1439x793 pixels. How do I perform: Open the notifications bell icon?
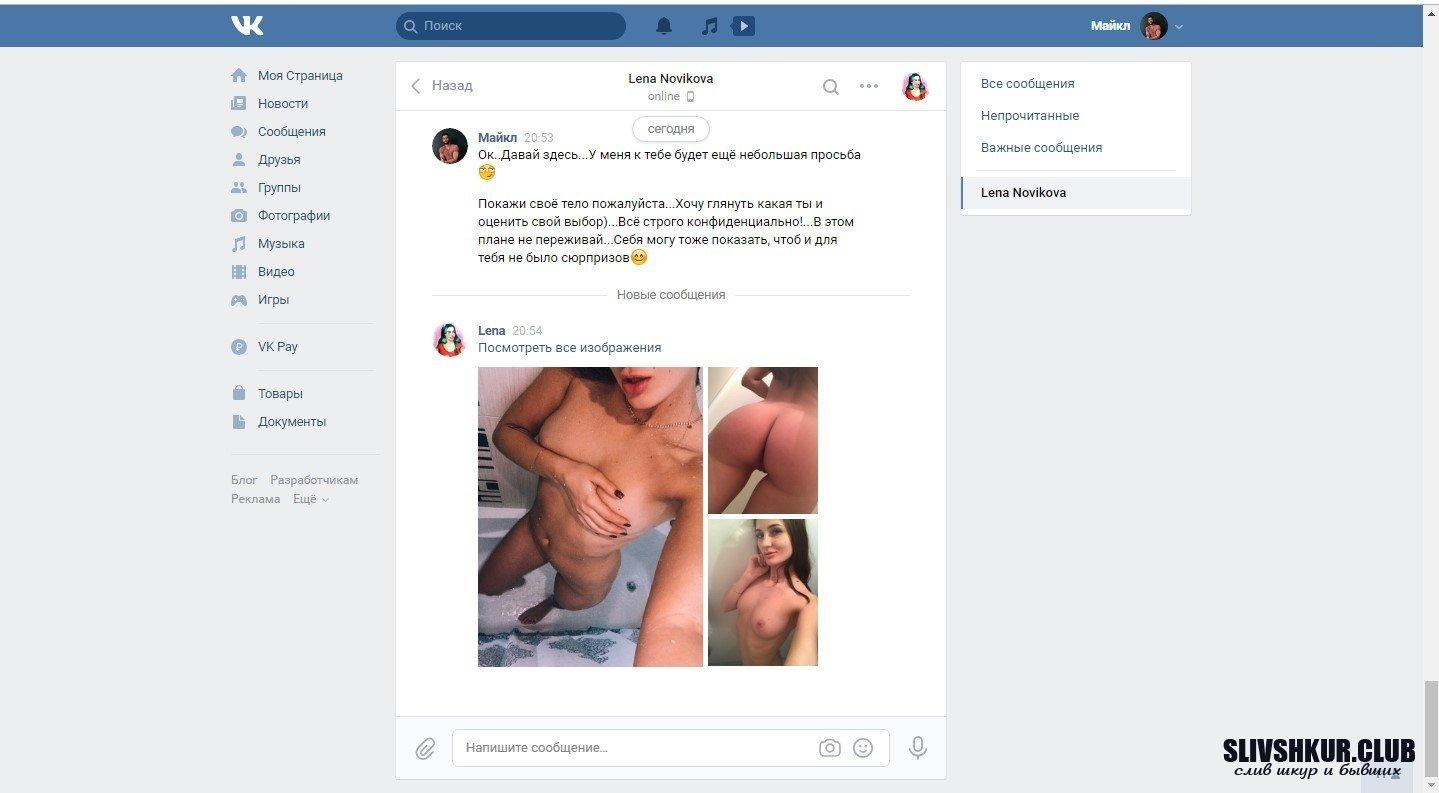click(x=664, y=26)
